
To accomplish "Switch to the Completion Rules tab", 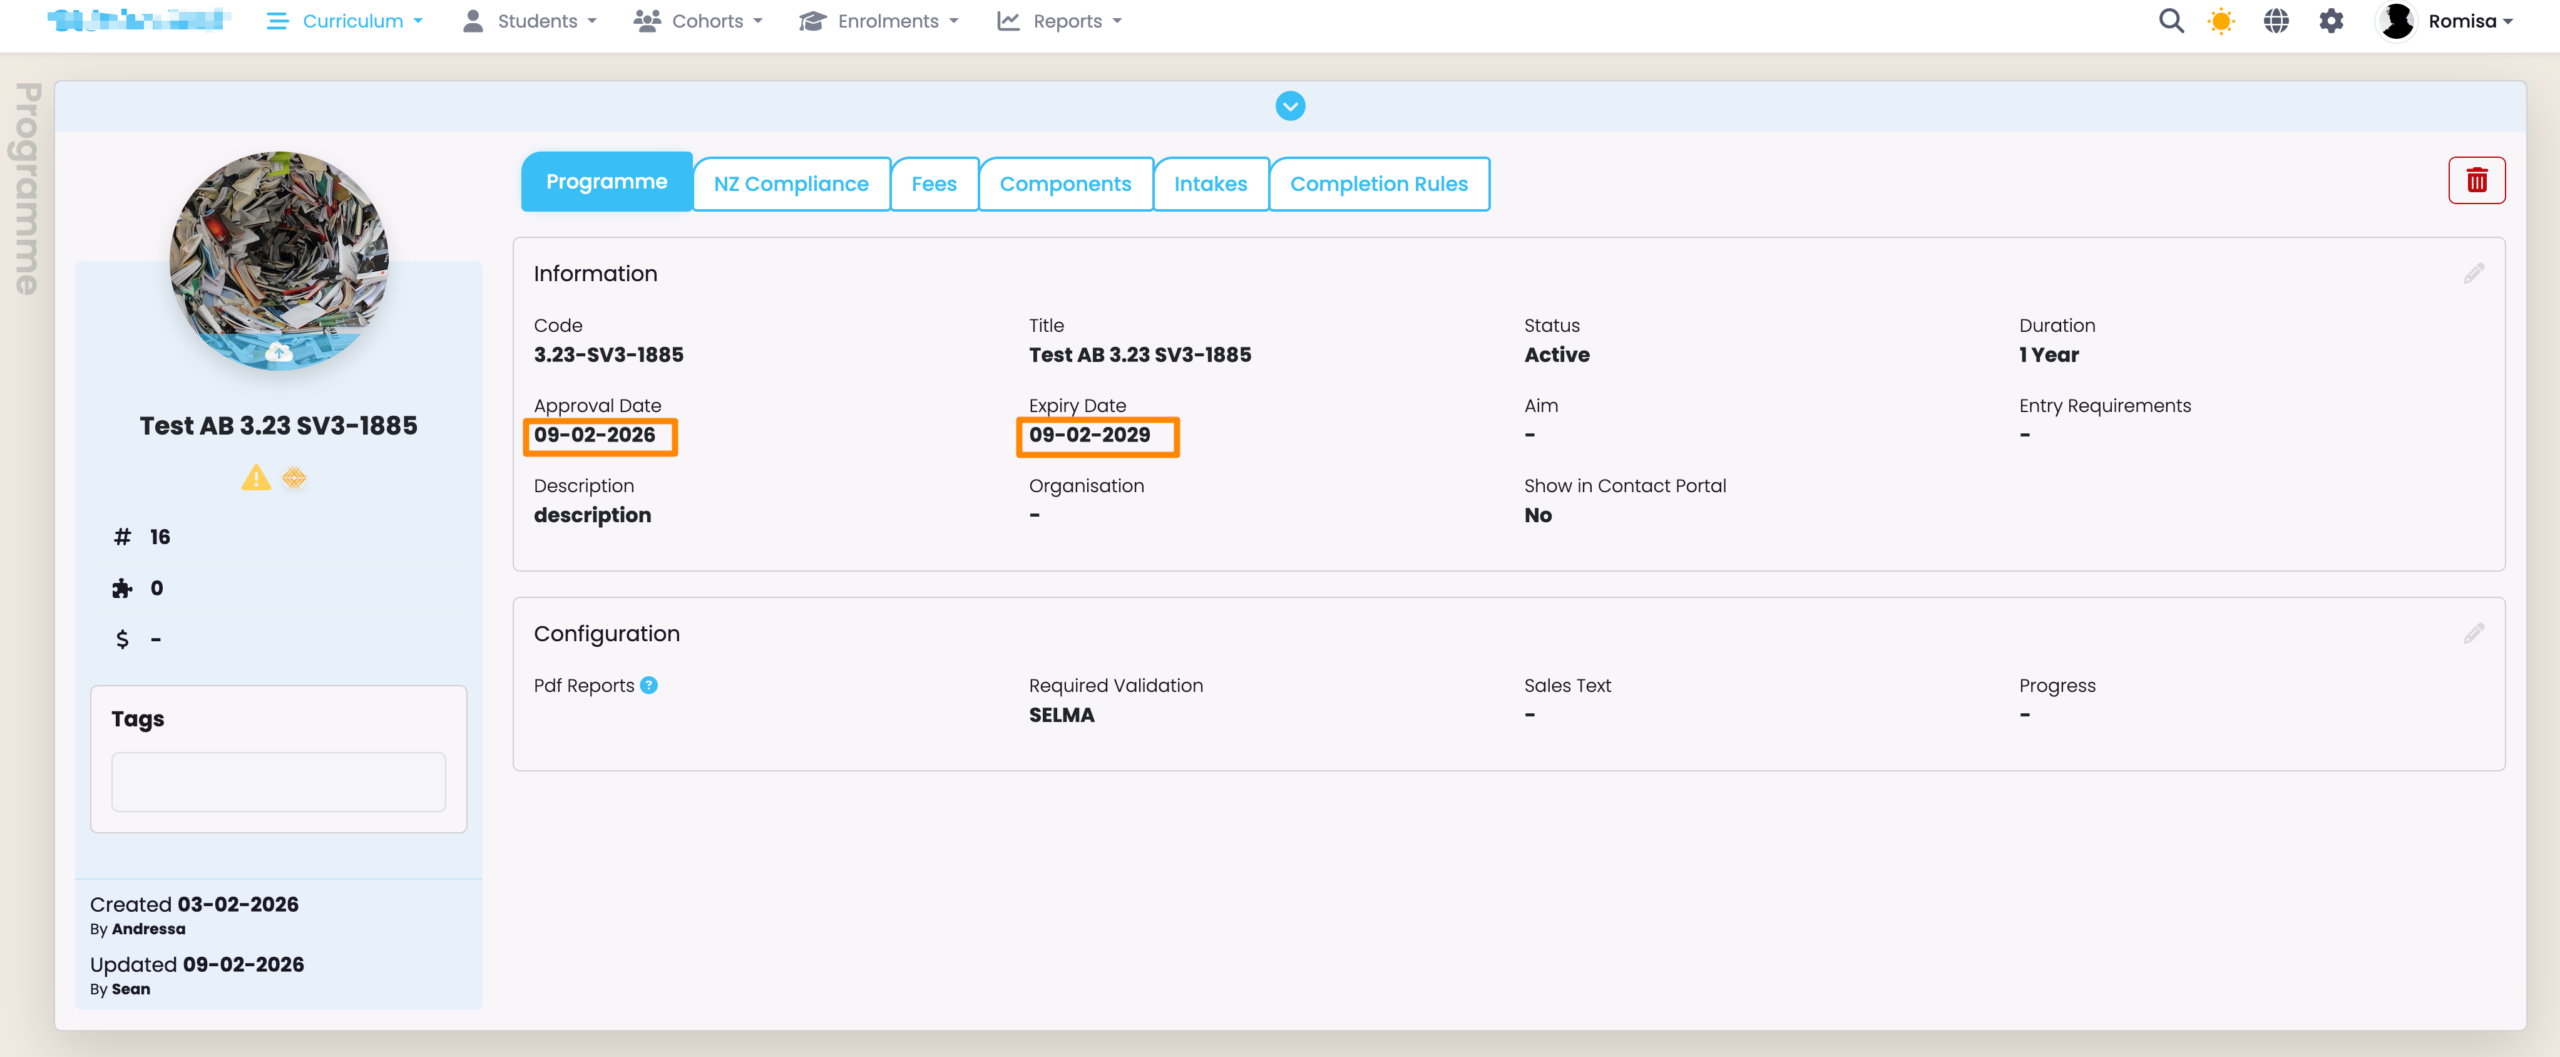I will [x=1378, y=184].
